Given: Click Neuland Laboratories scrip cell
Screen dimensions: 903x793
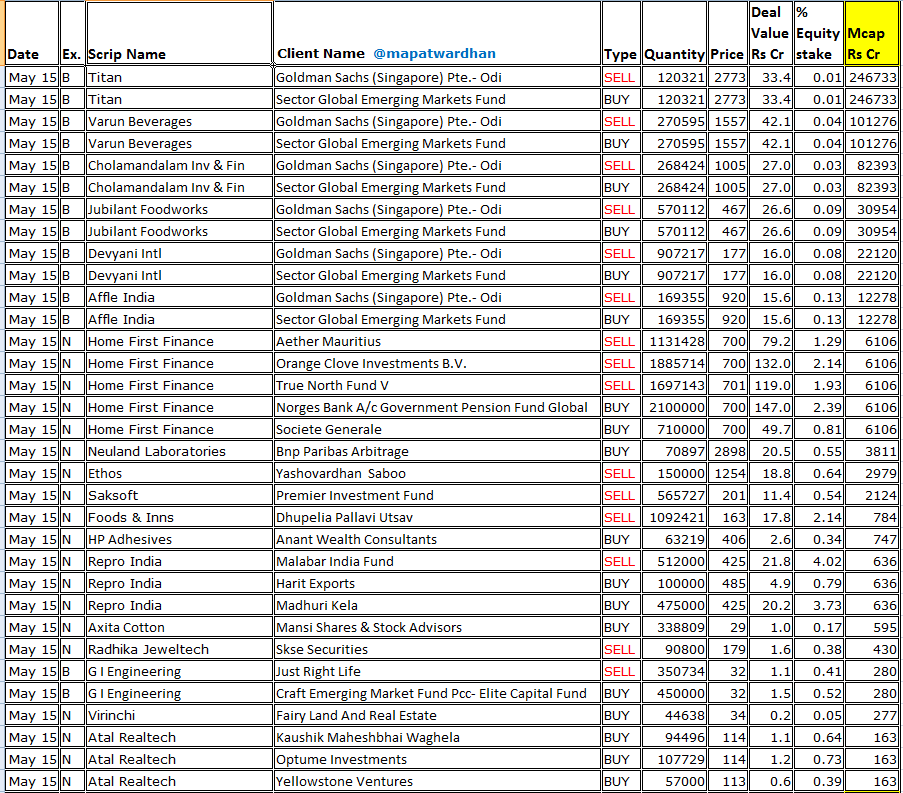Looking at the screenshot, I should tap(179, 451).
